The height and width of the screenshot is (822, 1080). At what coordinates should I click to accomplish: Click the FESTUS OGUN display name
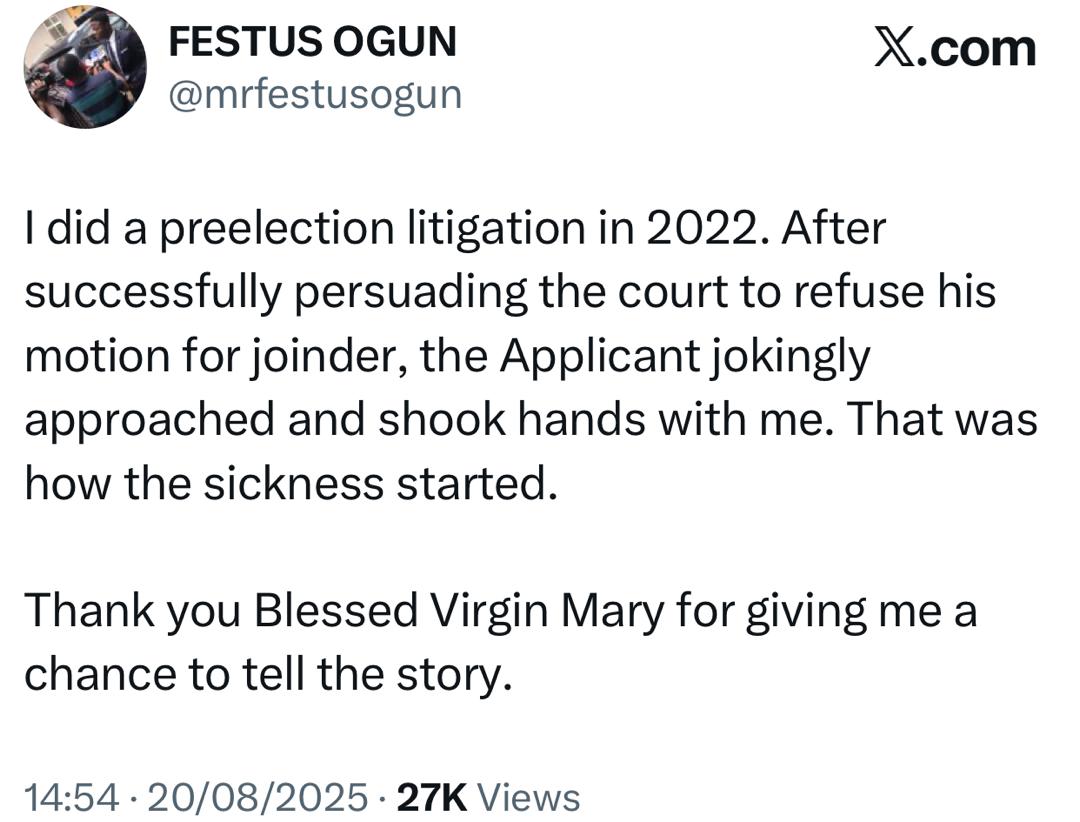(x=311, y=42)
